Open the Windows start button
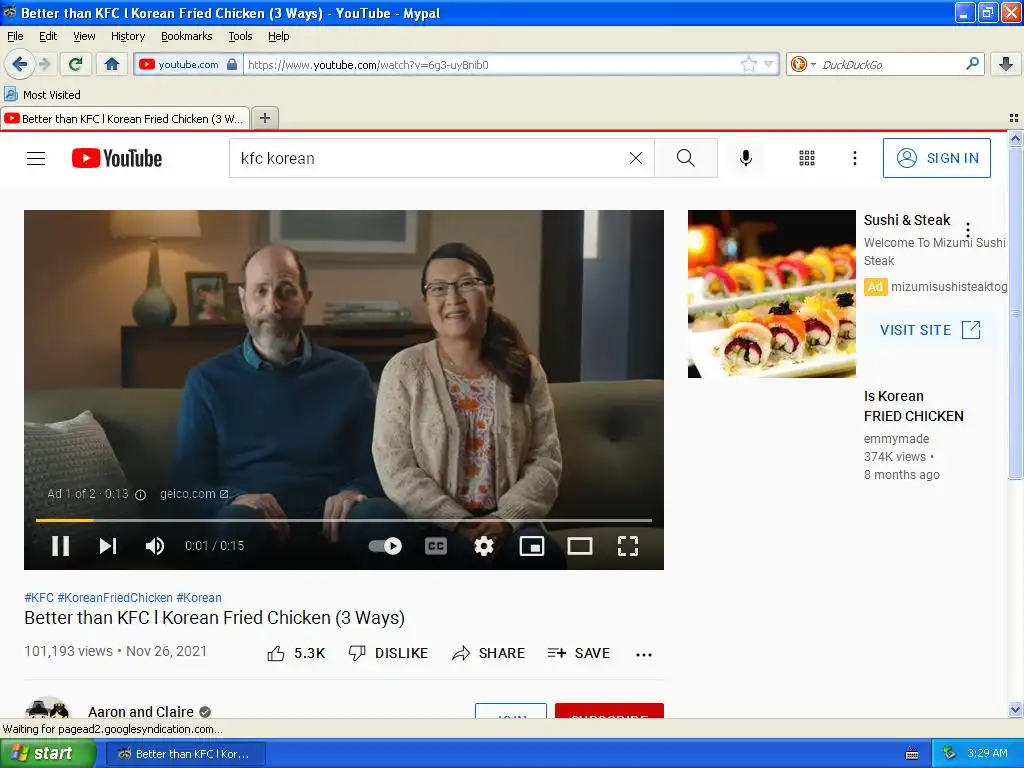 pyautogui.click(x=46, y=754)
